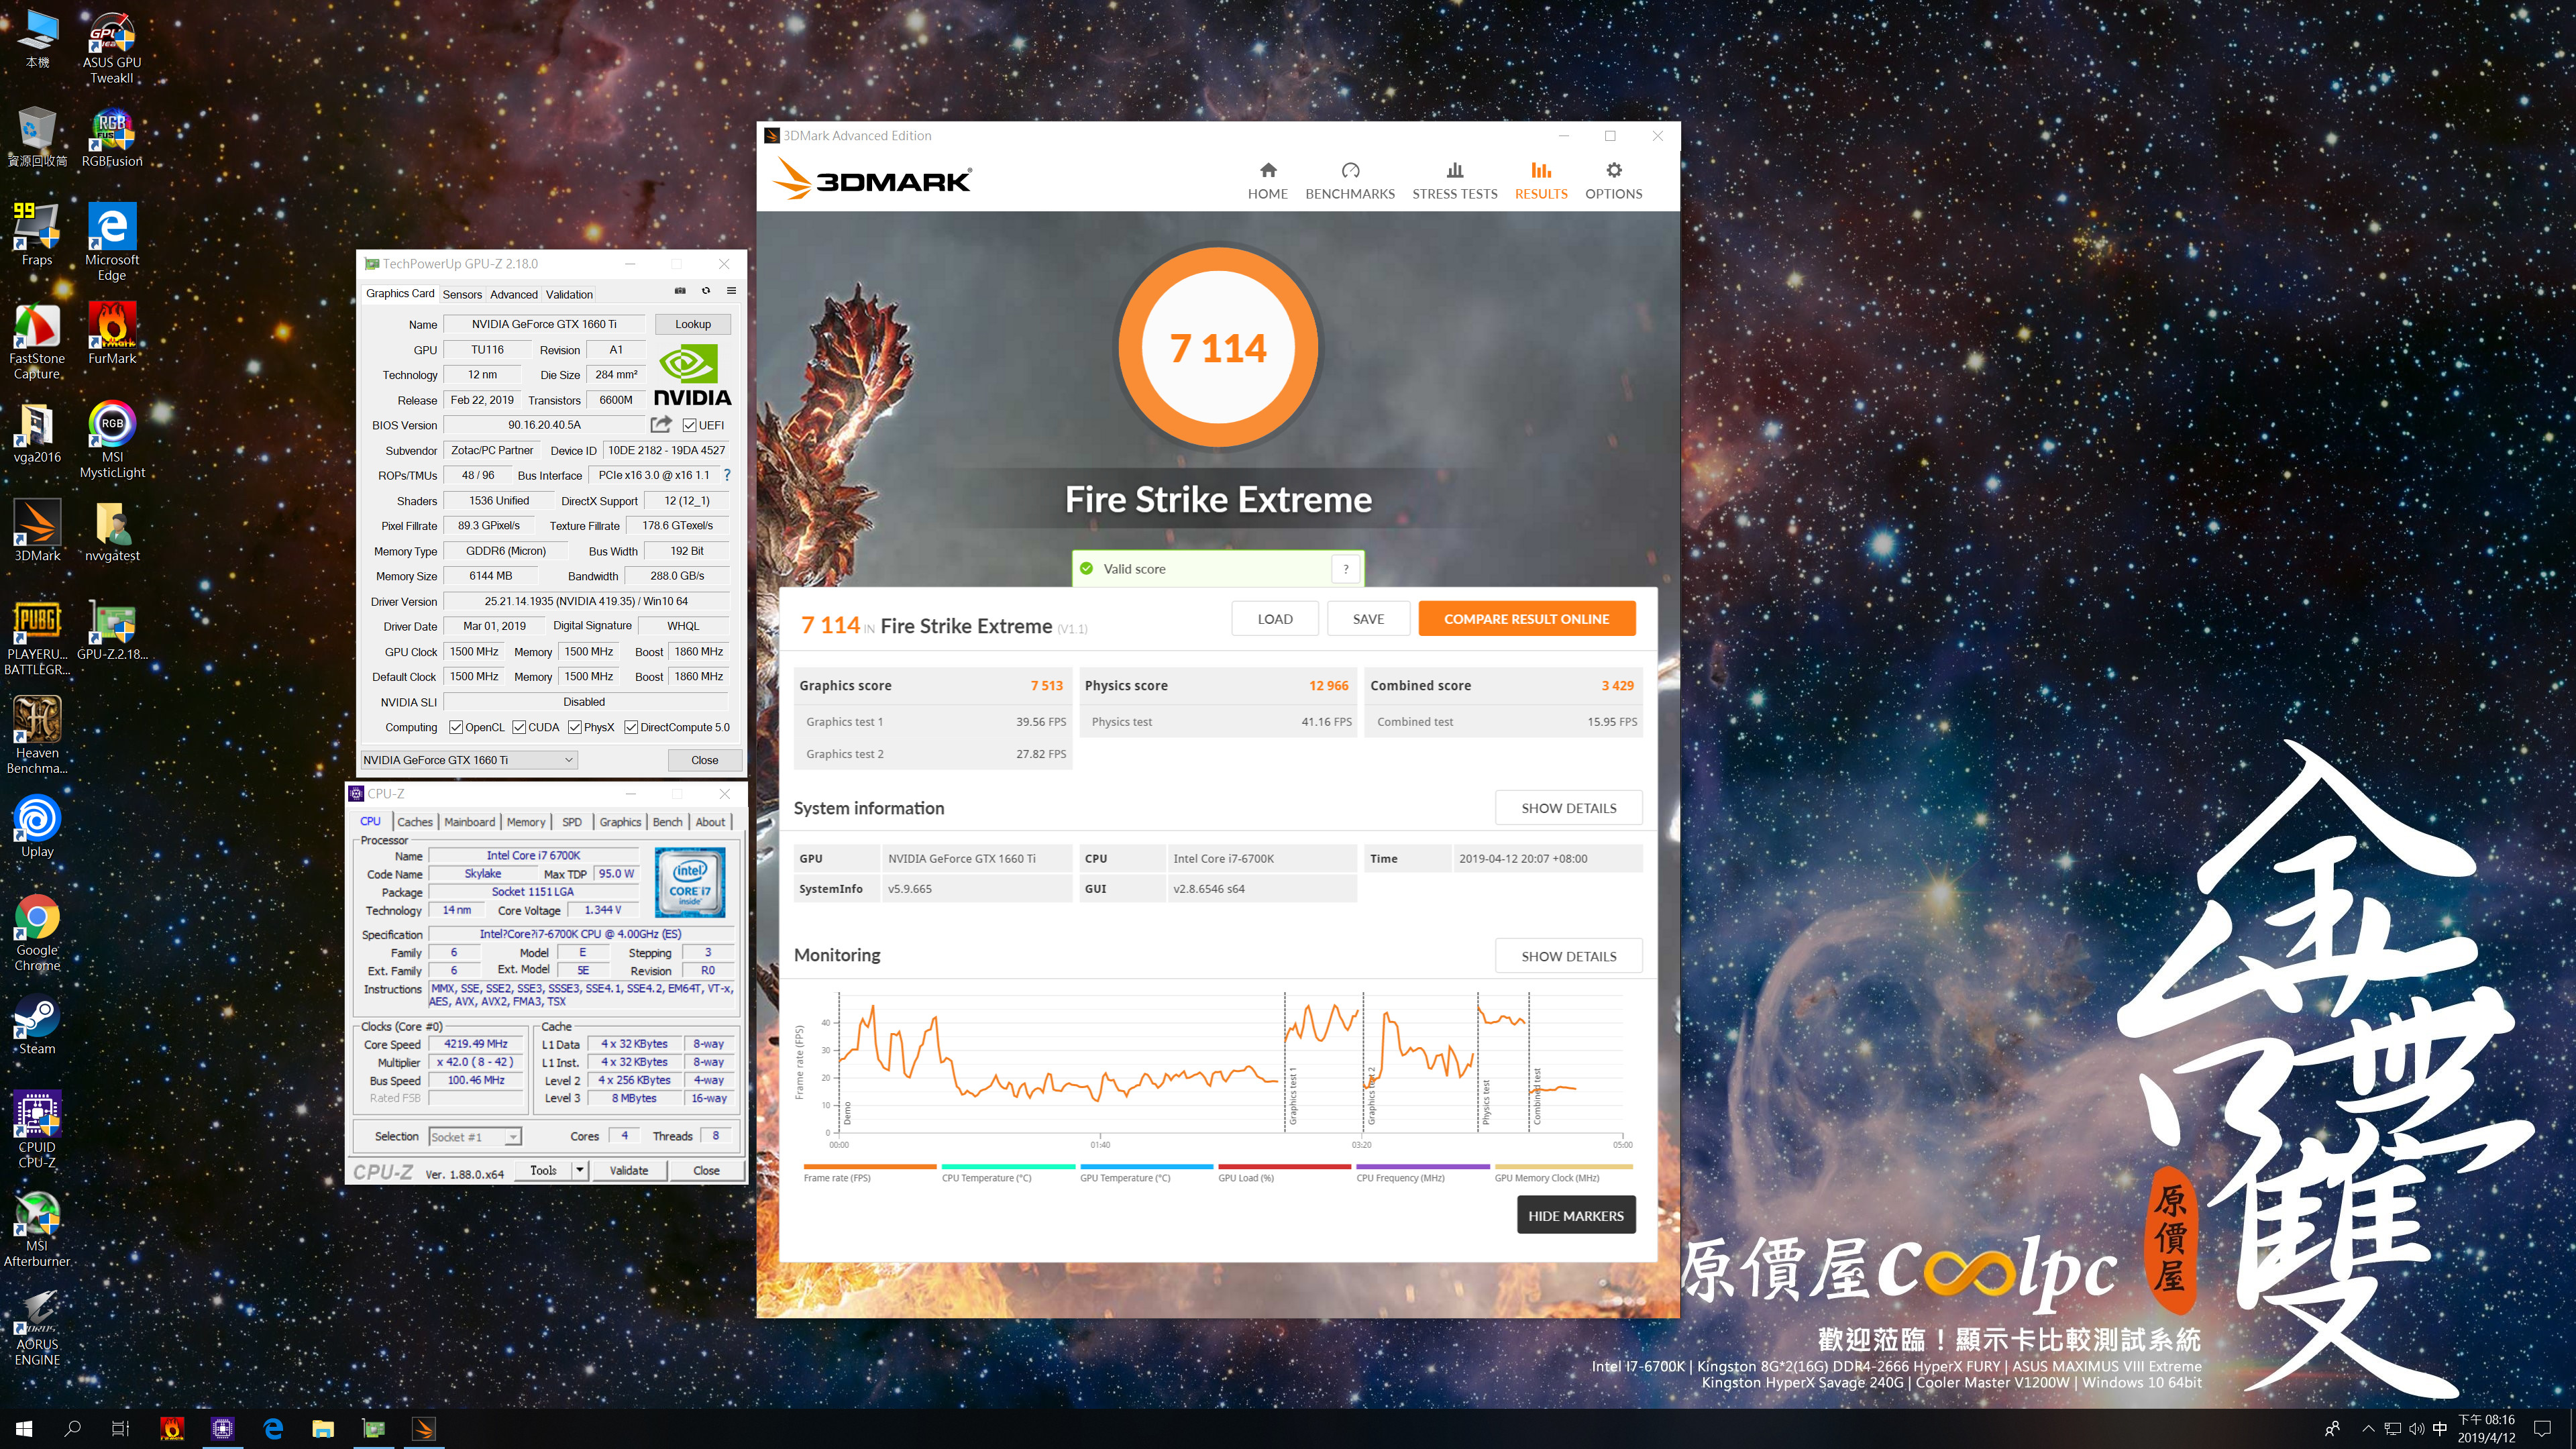Viewport: 2576px width, 1449px height.
Task: Open the Mainboard tab in CPU-Z
Action: [469, 822]
